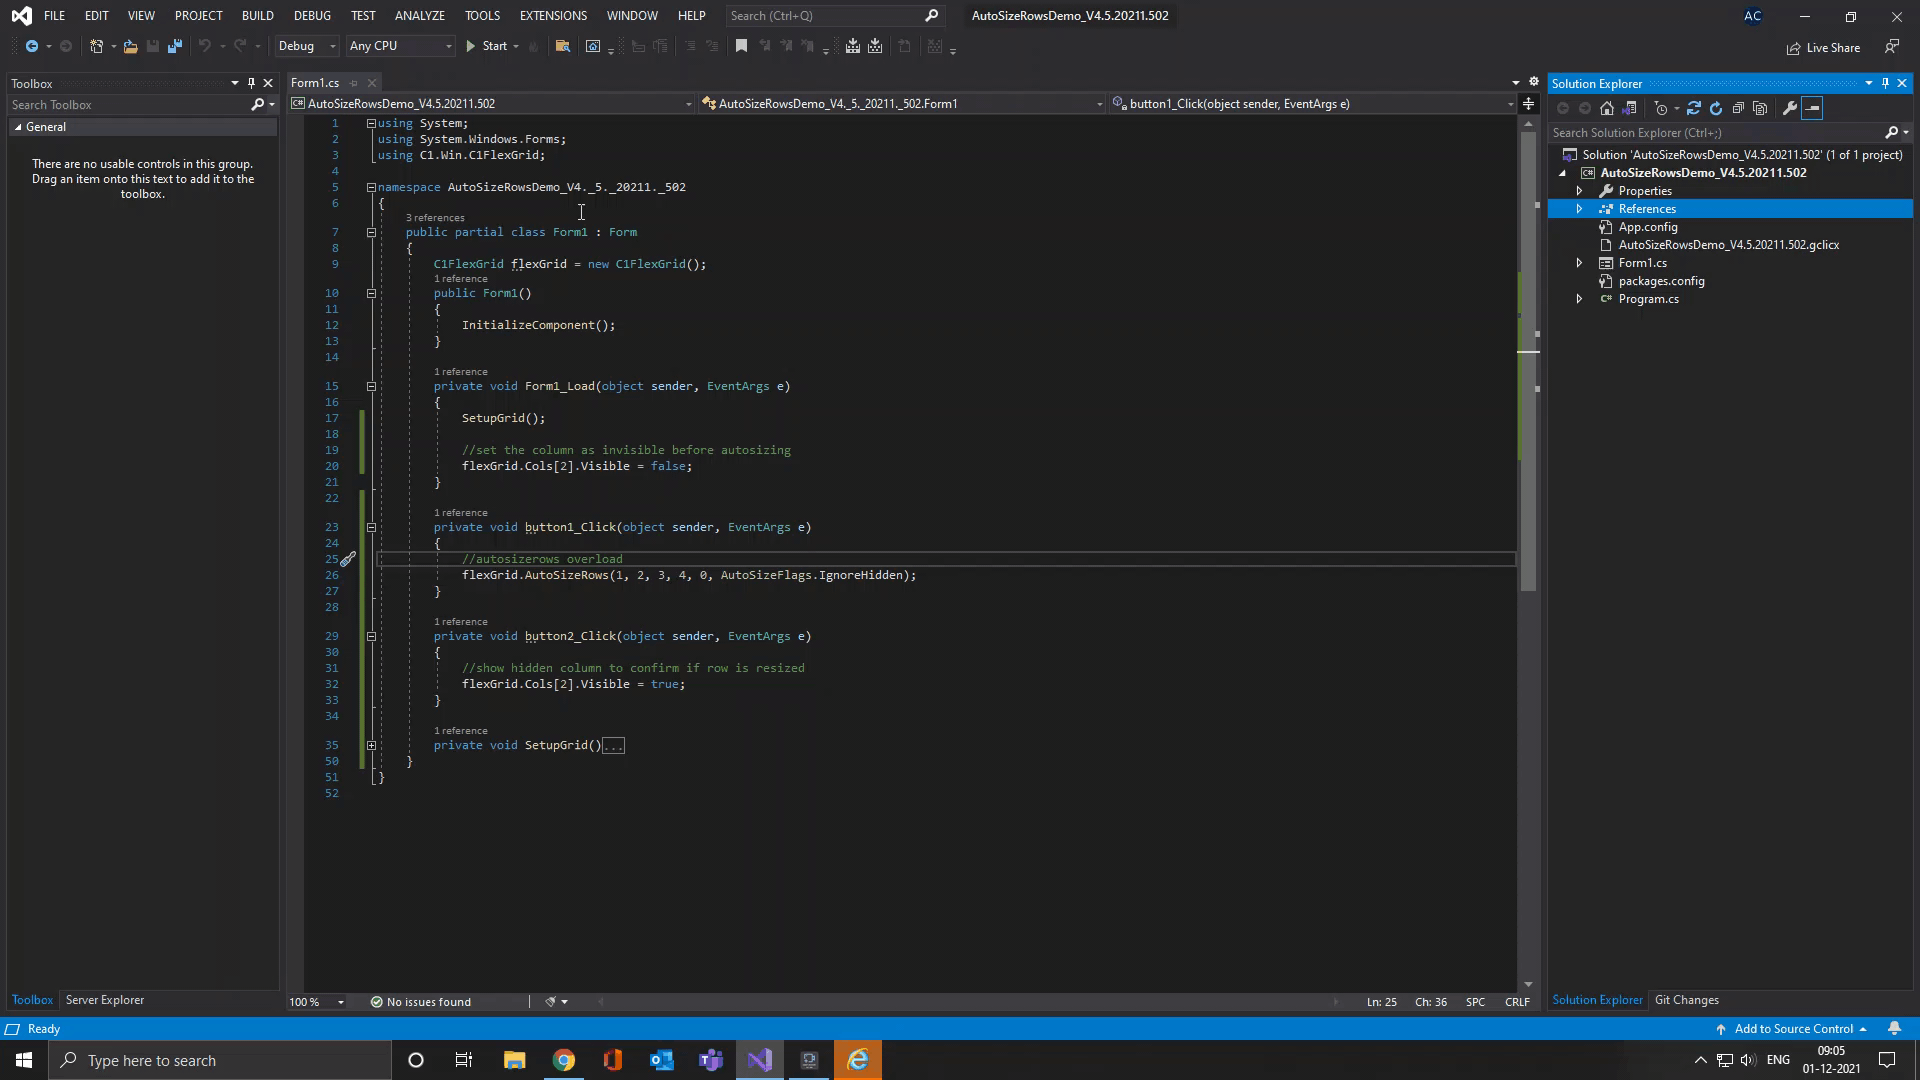1920x1080 pixels.
Task: Click the Navigate Backward arrow in the toolbar
Action: click(32, 46)
